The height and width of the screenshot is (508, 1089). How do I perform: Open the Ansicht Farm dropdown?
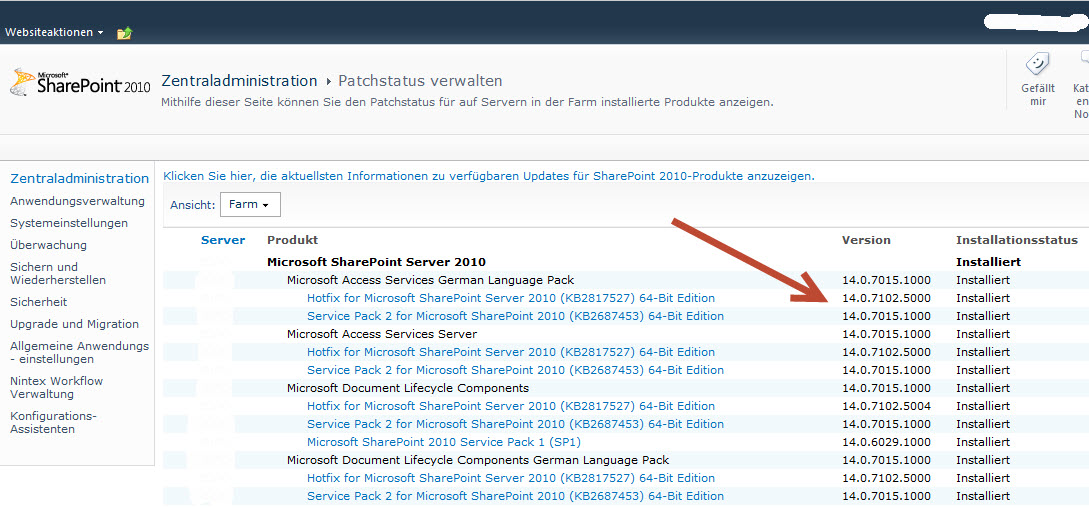click(x=250, y=205)
